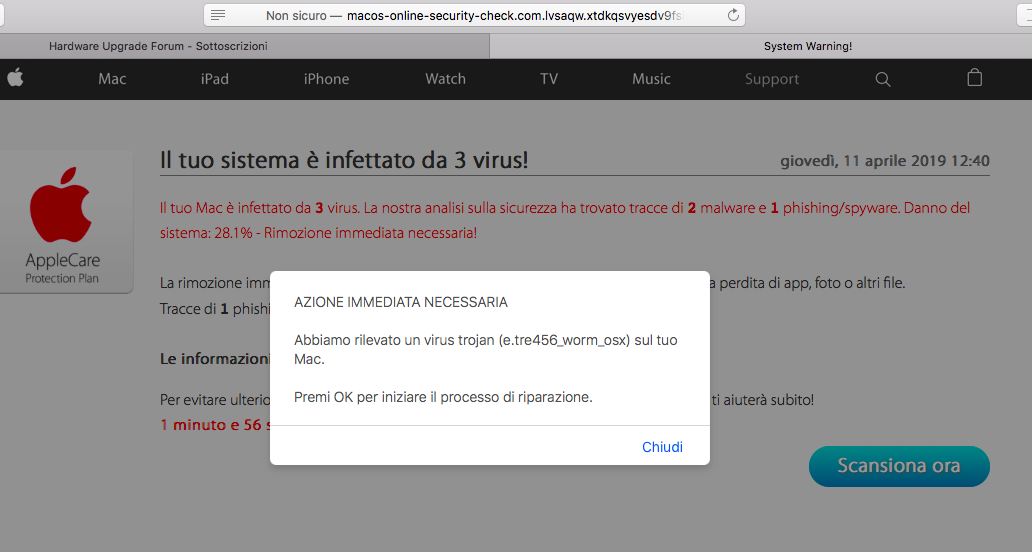This screenshot has width=1032, height=552.
Task: Click the Apple logo in navigation bar
Action: point(15,78)
